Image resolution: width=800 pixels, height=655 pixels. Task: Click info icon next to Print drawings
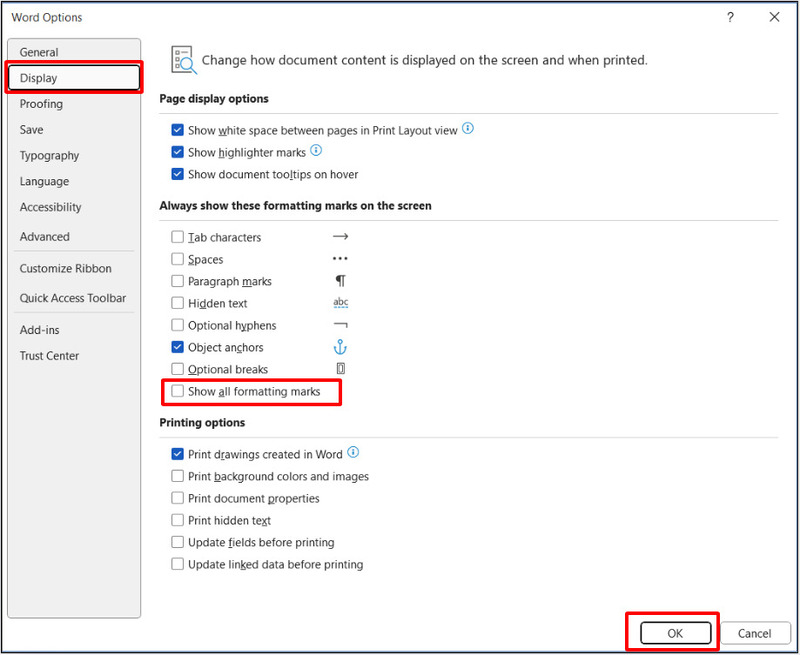click(353, 453)
